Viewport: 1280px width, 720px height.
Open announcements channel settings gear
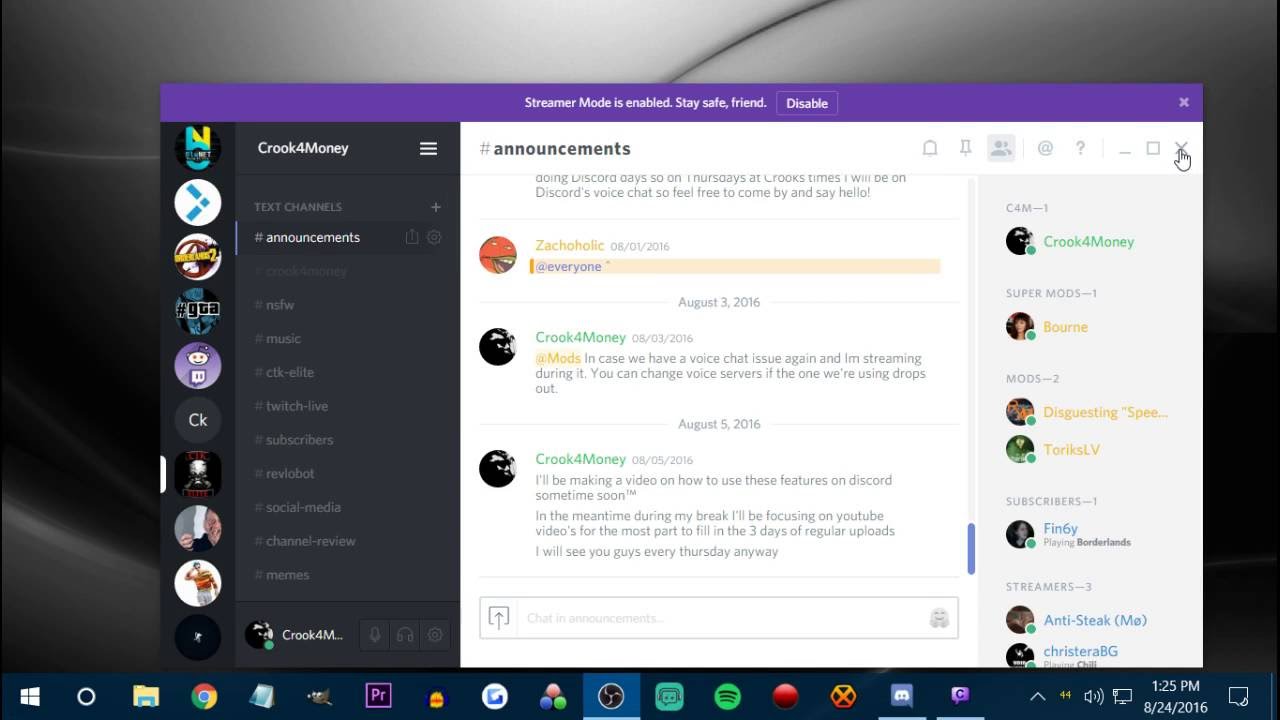click(x=434, y=237)
